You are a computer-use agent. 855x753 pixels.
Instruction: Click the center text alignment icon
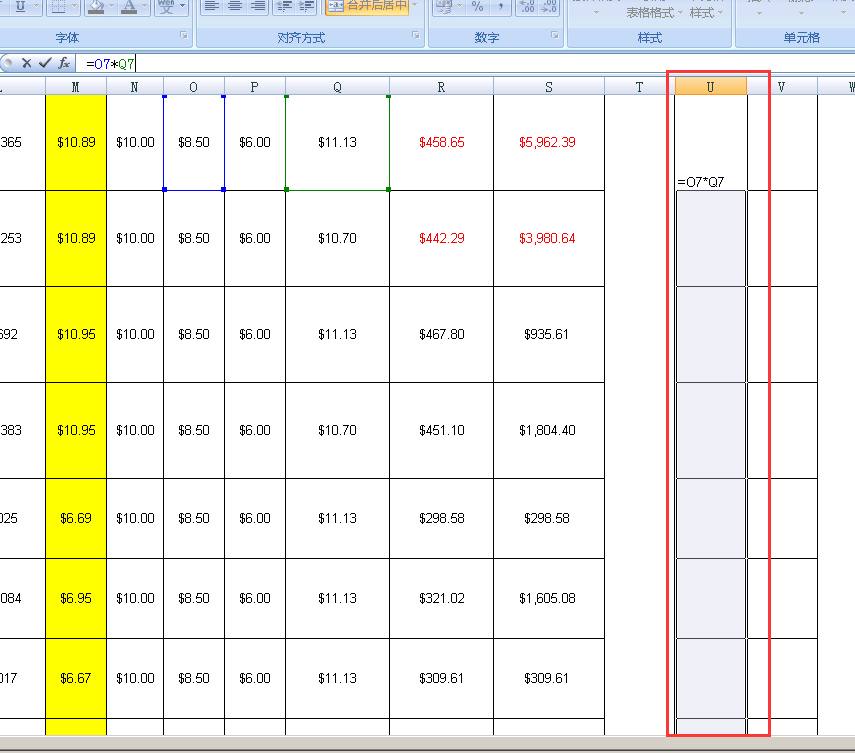point(234,6)
